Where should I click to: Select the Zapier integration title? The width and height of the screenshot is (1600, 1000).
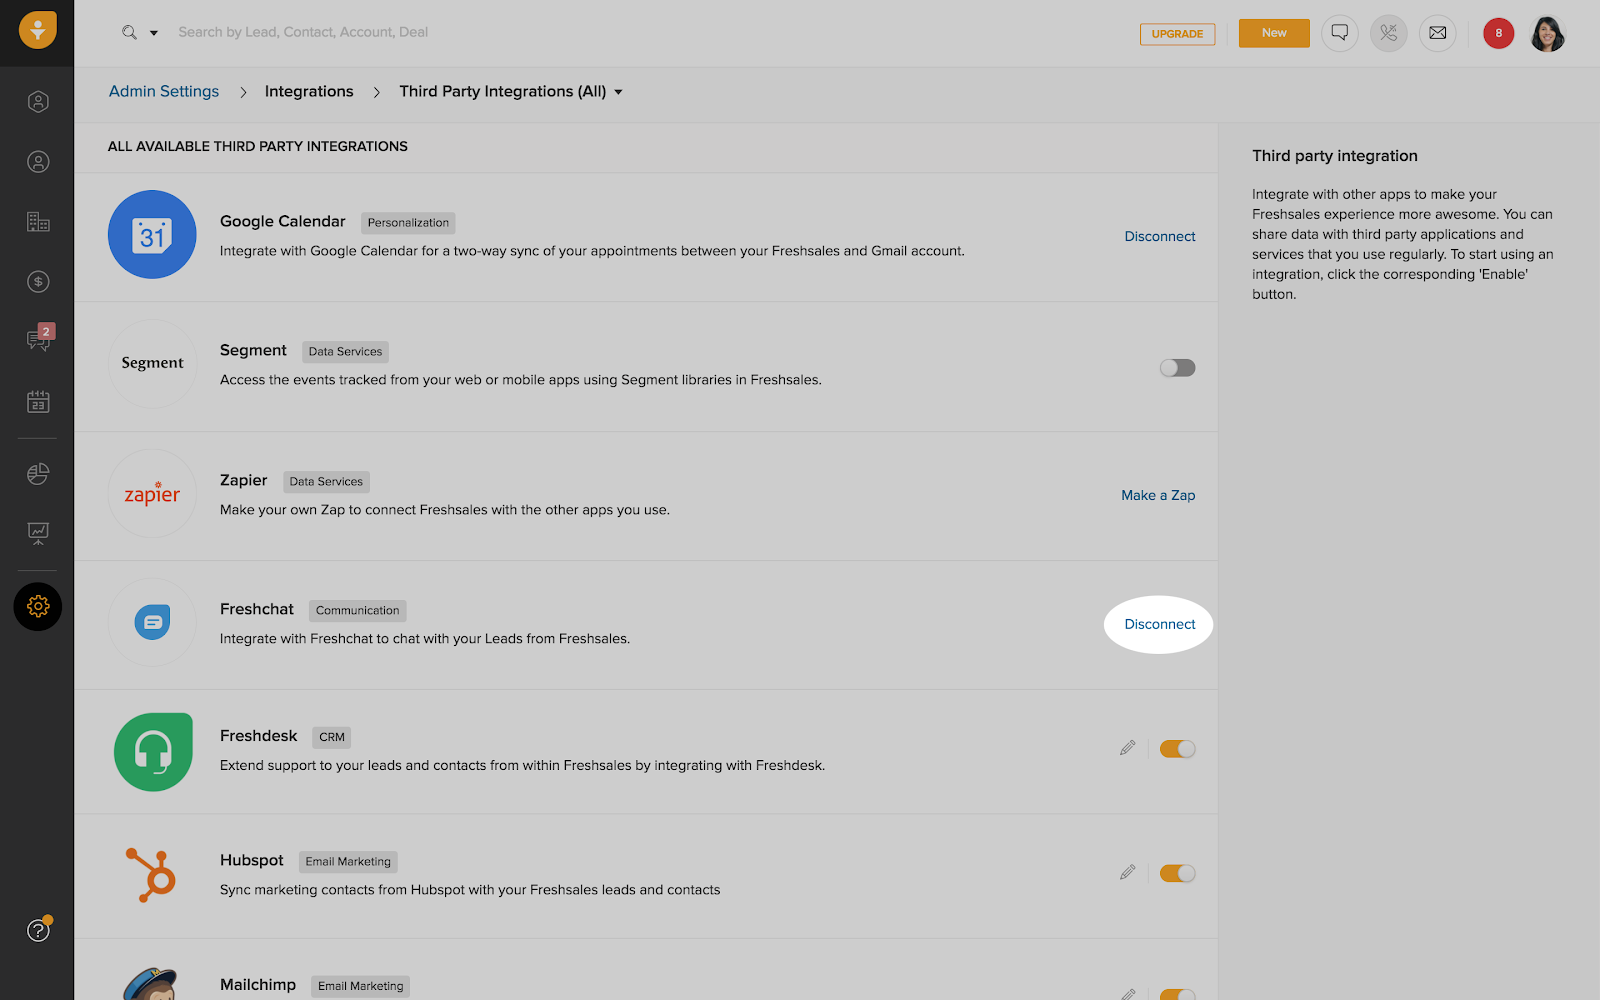[x=244, y=481]
